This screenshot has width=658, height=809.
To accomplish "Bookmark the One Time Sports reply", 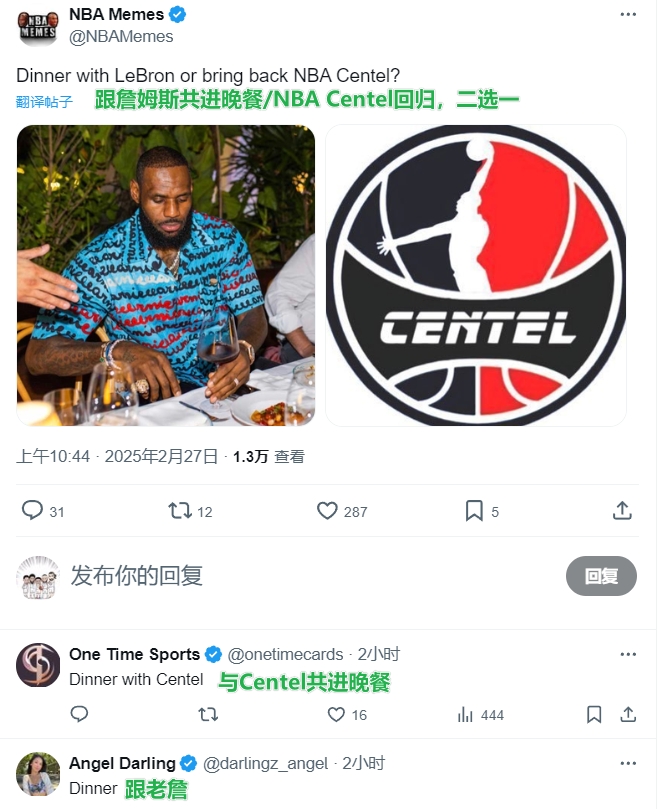I will tap(594, 715).
